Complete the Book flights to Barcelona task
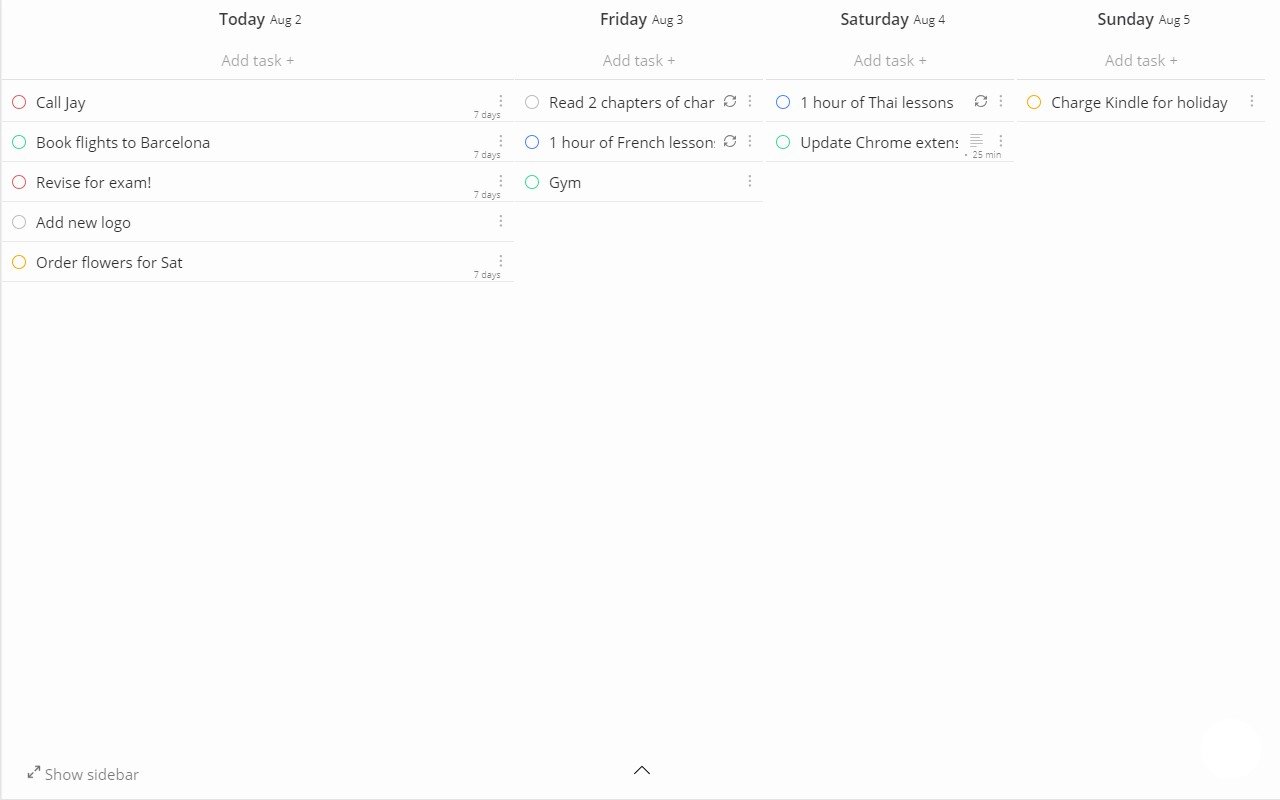The height and width of the screenshot is (800, 1280). [19, 142]
